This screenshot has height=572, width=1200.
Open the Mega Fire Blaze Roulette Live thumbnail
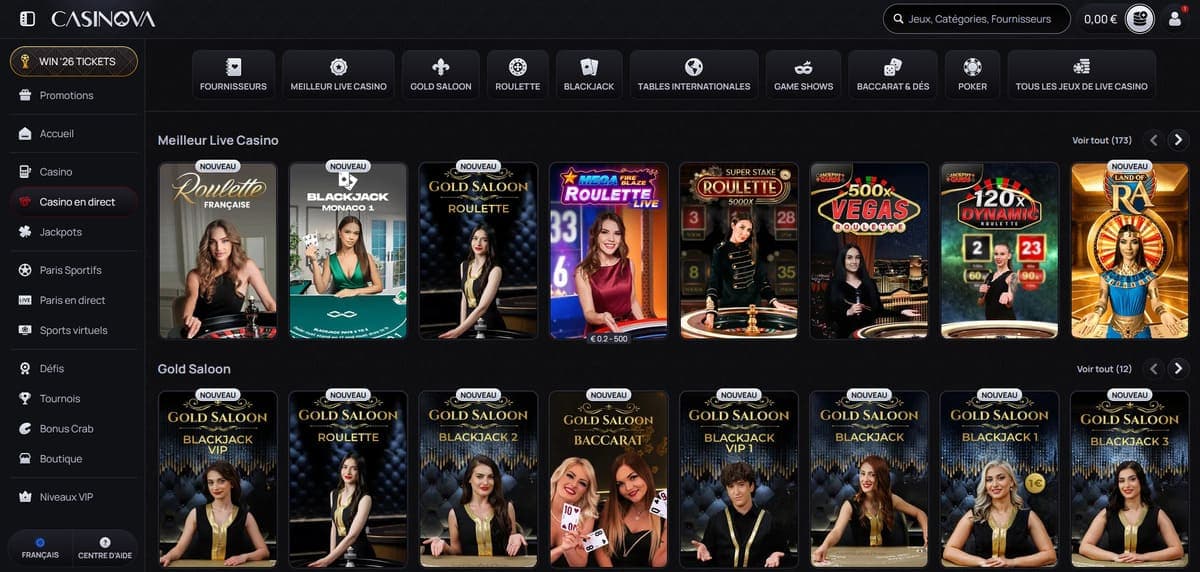[609, 251]
